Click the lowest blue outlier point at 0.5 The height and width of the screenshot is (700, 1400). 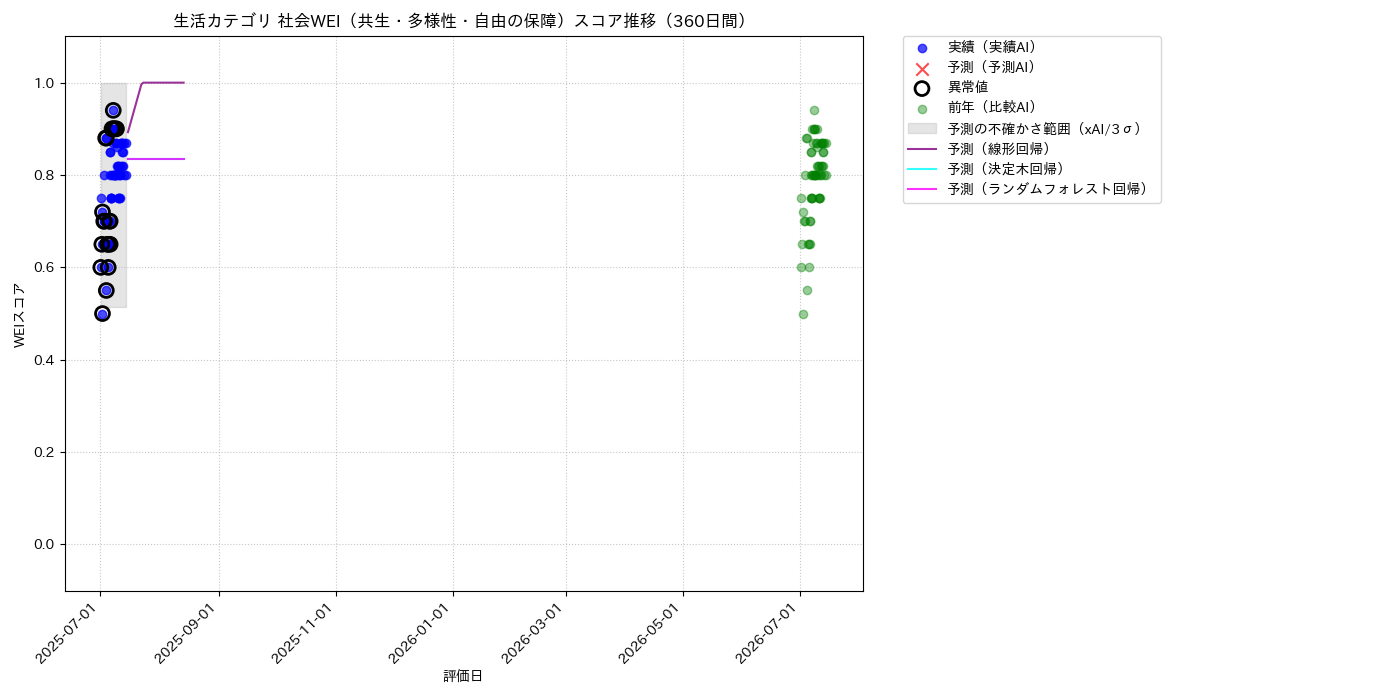(102, 314)
